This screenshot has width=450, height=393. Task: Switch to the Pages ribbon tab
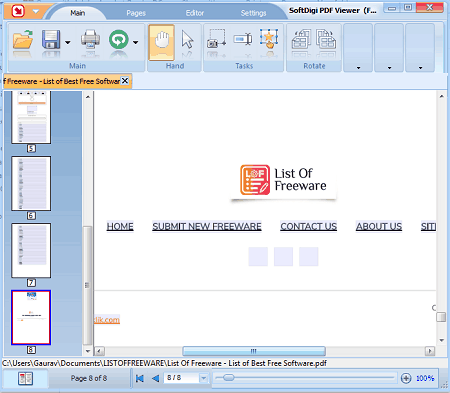(x=136, y=13)
